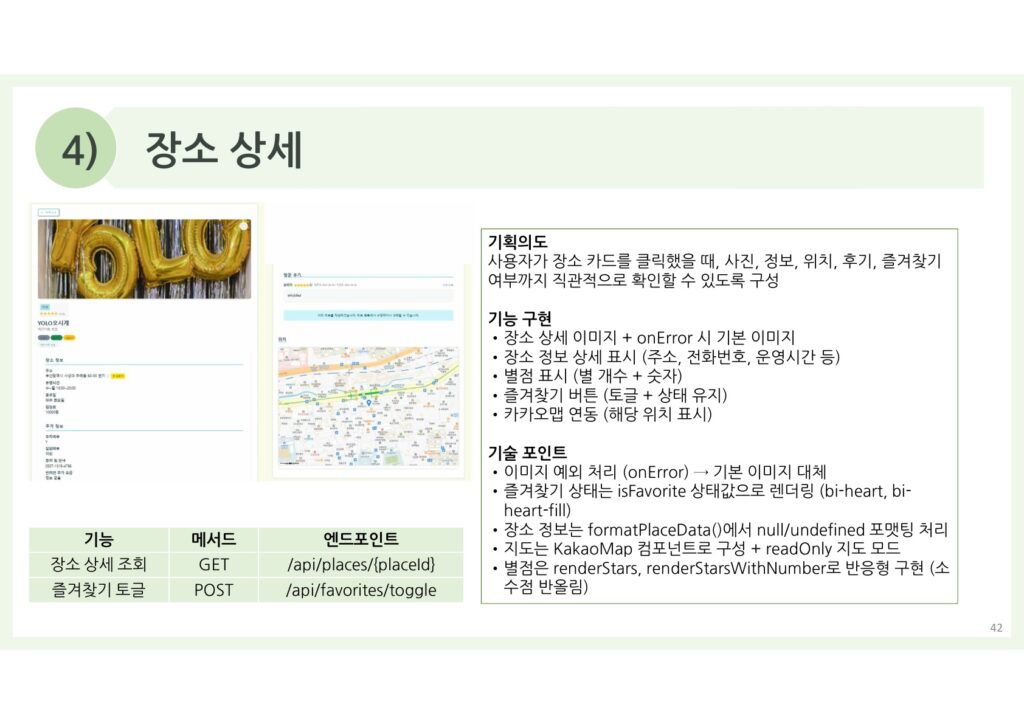Click the bullet about KakaoMap 컴포넌트
1024x724 pixels.
702,548
